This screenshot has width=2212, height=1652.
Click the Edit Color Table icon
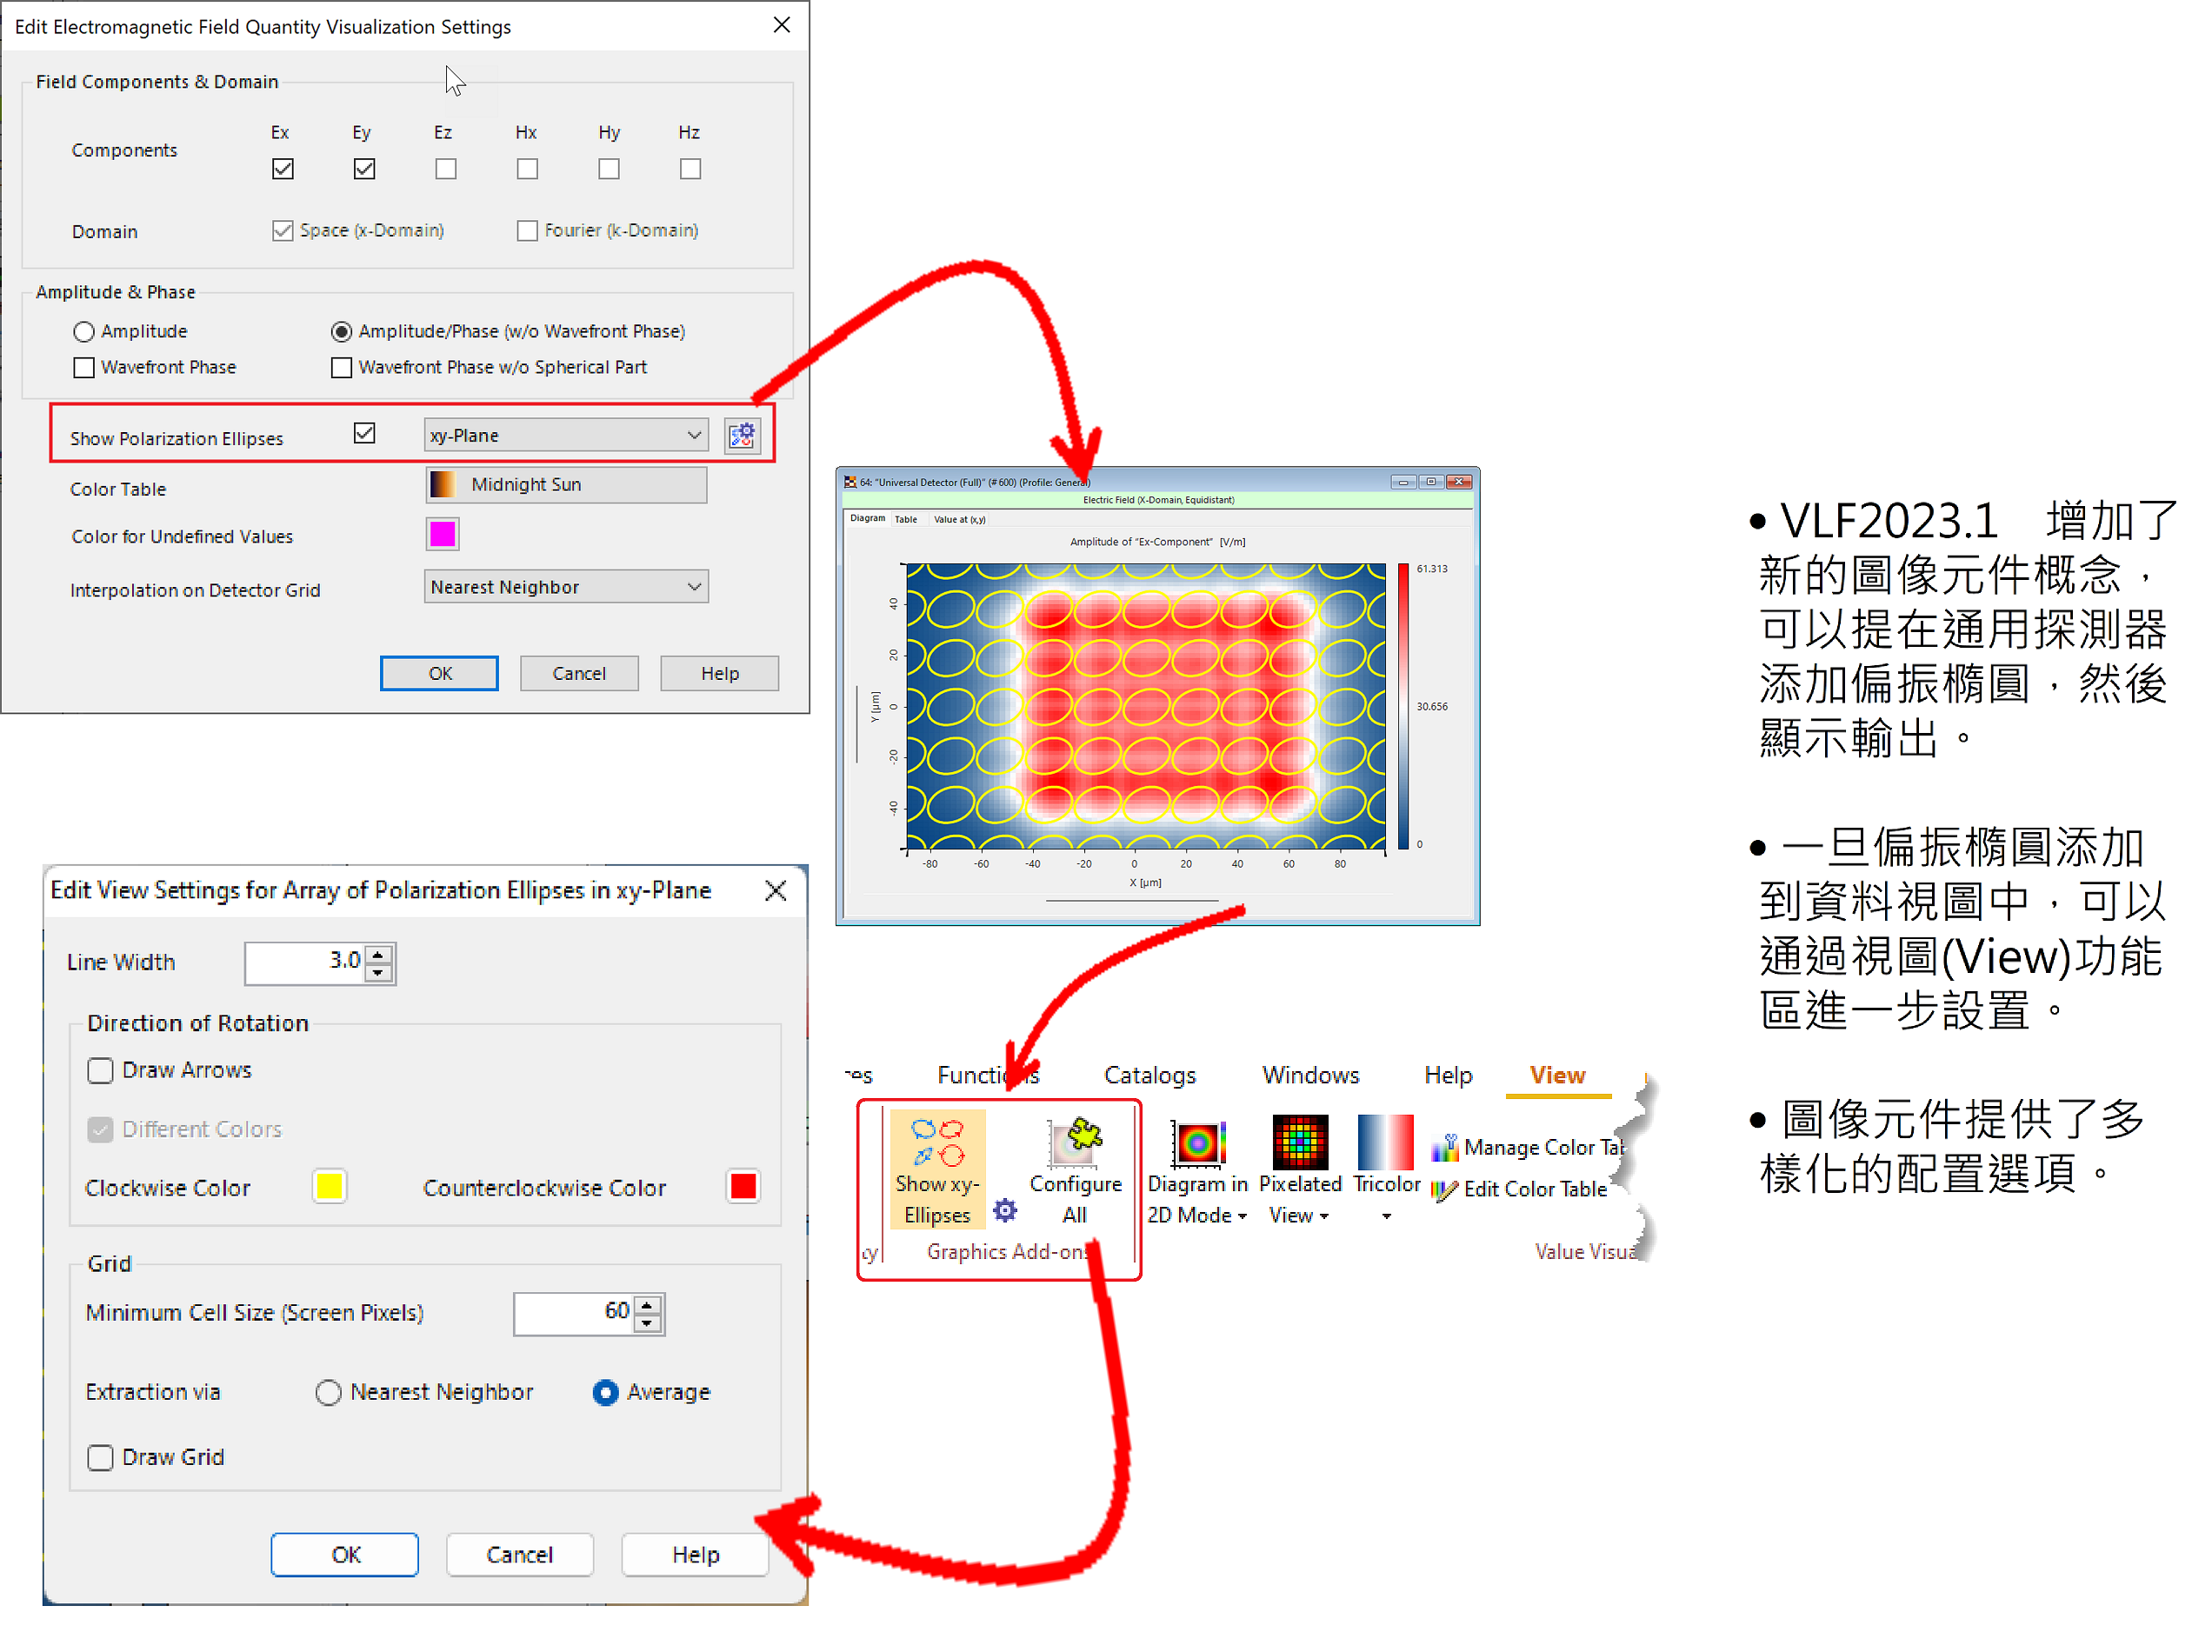(1444, 1190)
